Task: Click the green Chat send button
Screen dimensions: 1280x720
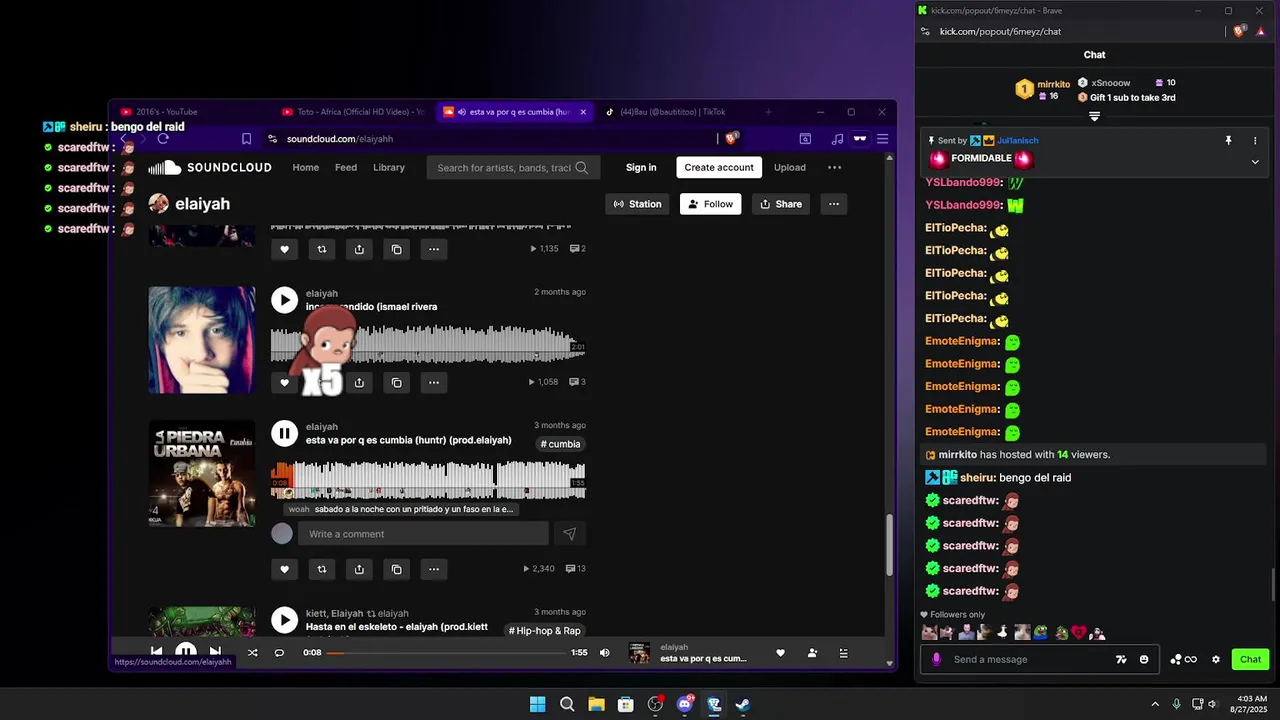Action: (x=1251, y=659)
